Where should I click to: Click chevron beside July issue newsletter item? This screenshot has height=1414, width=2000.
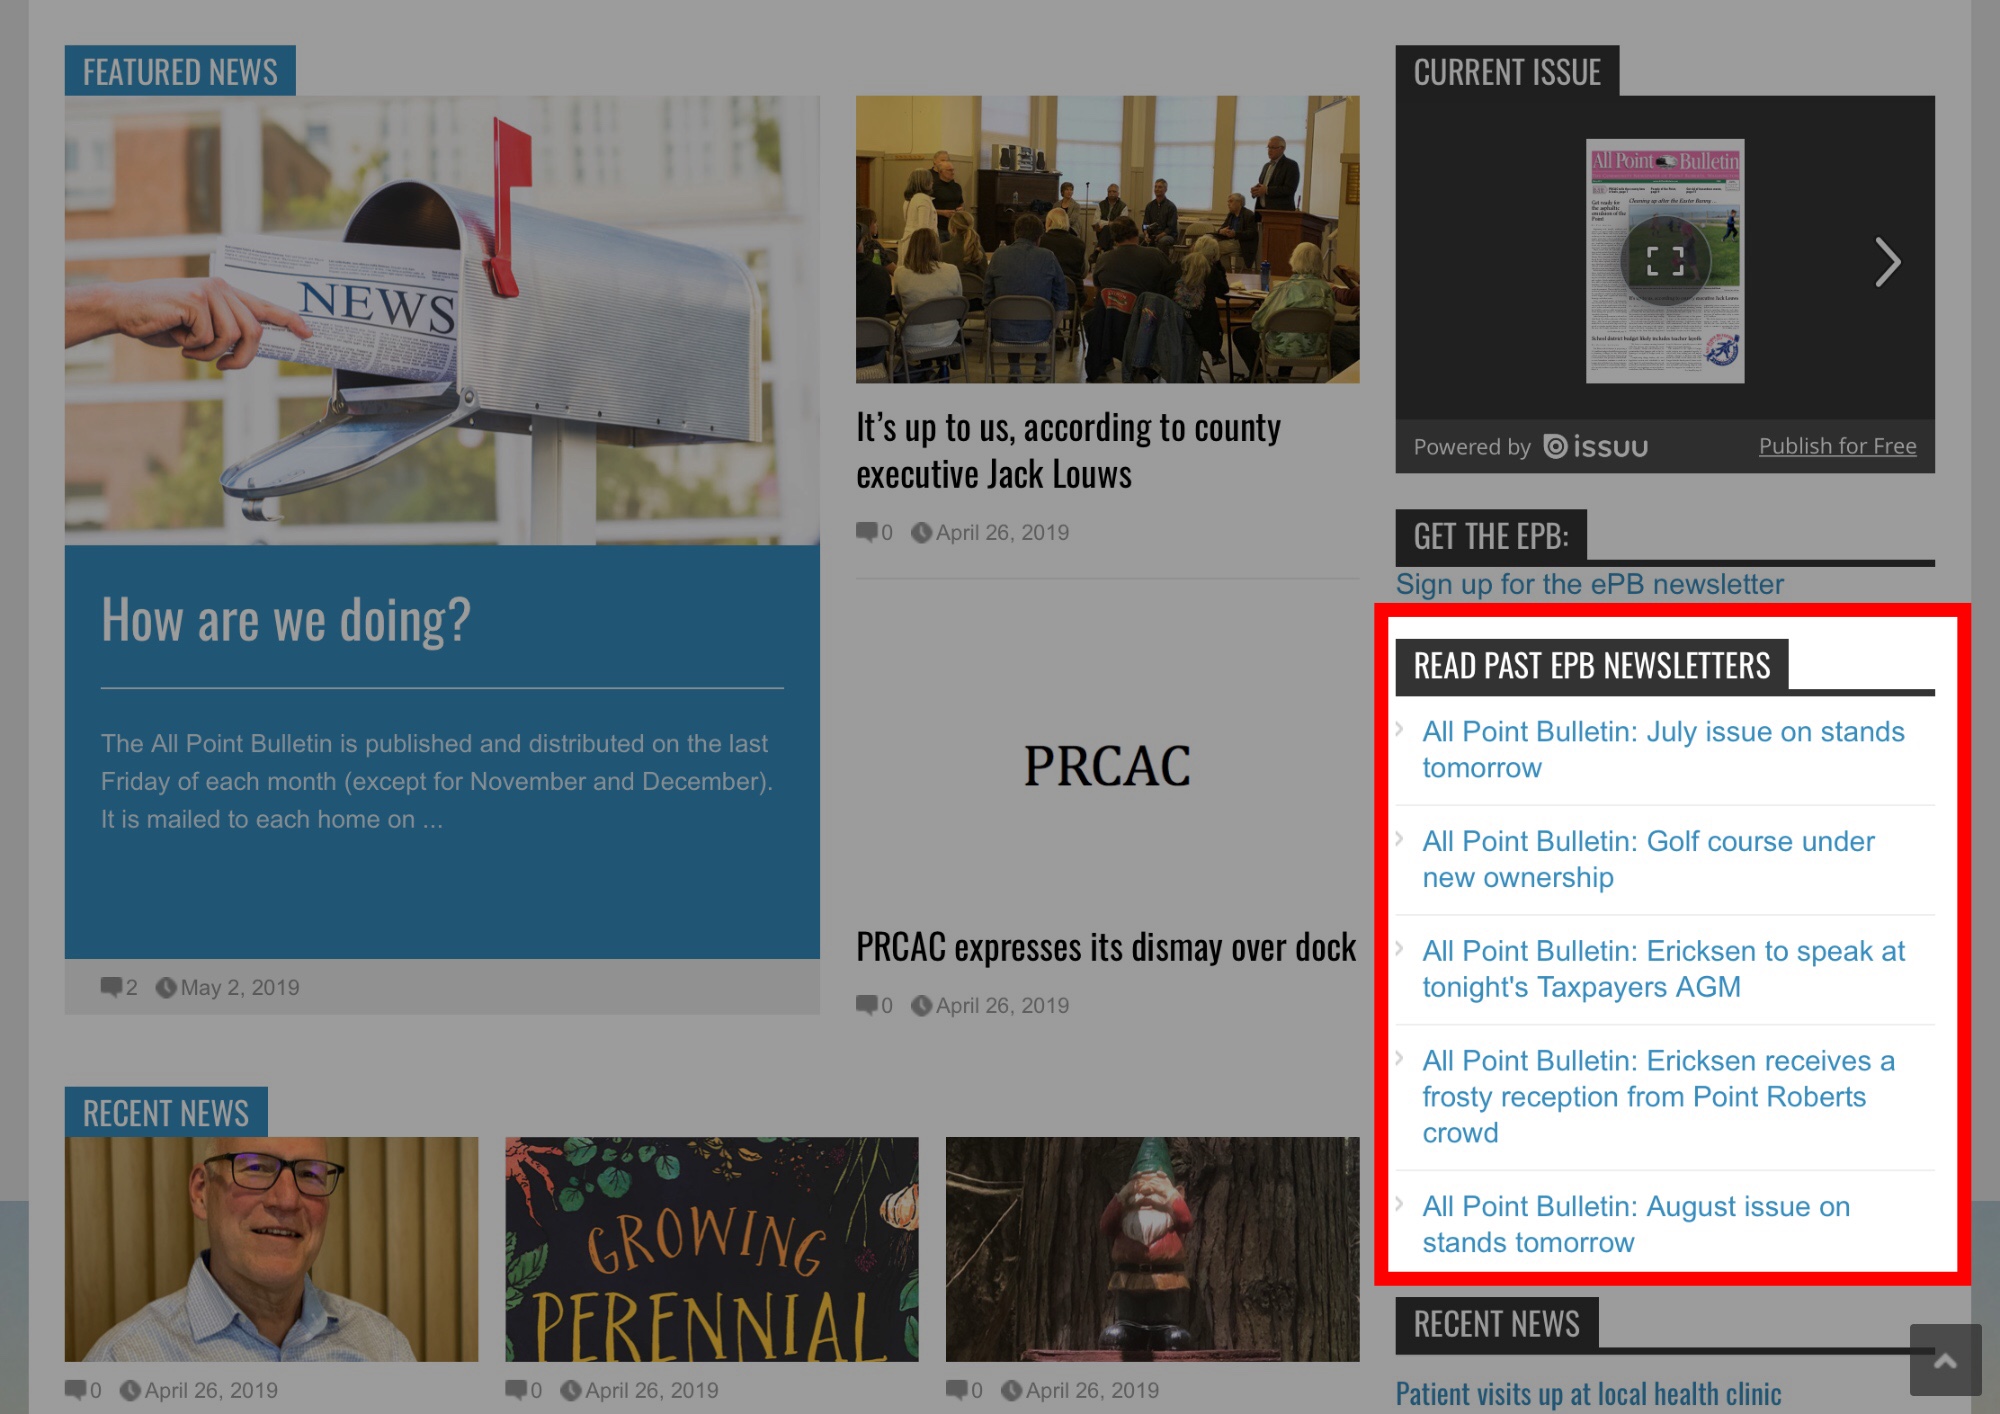point(1400,729)
